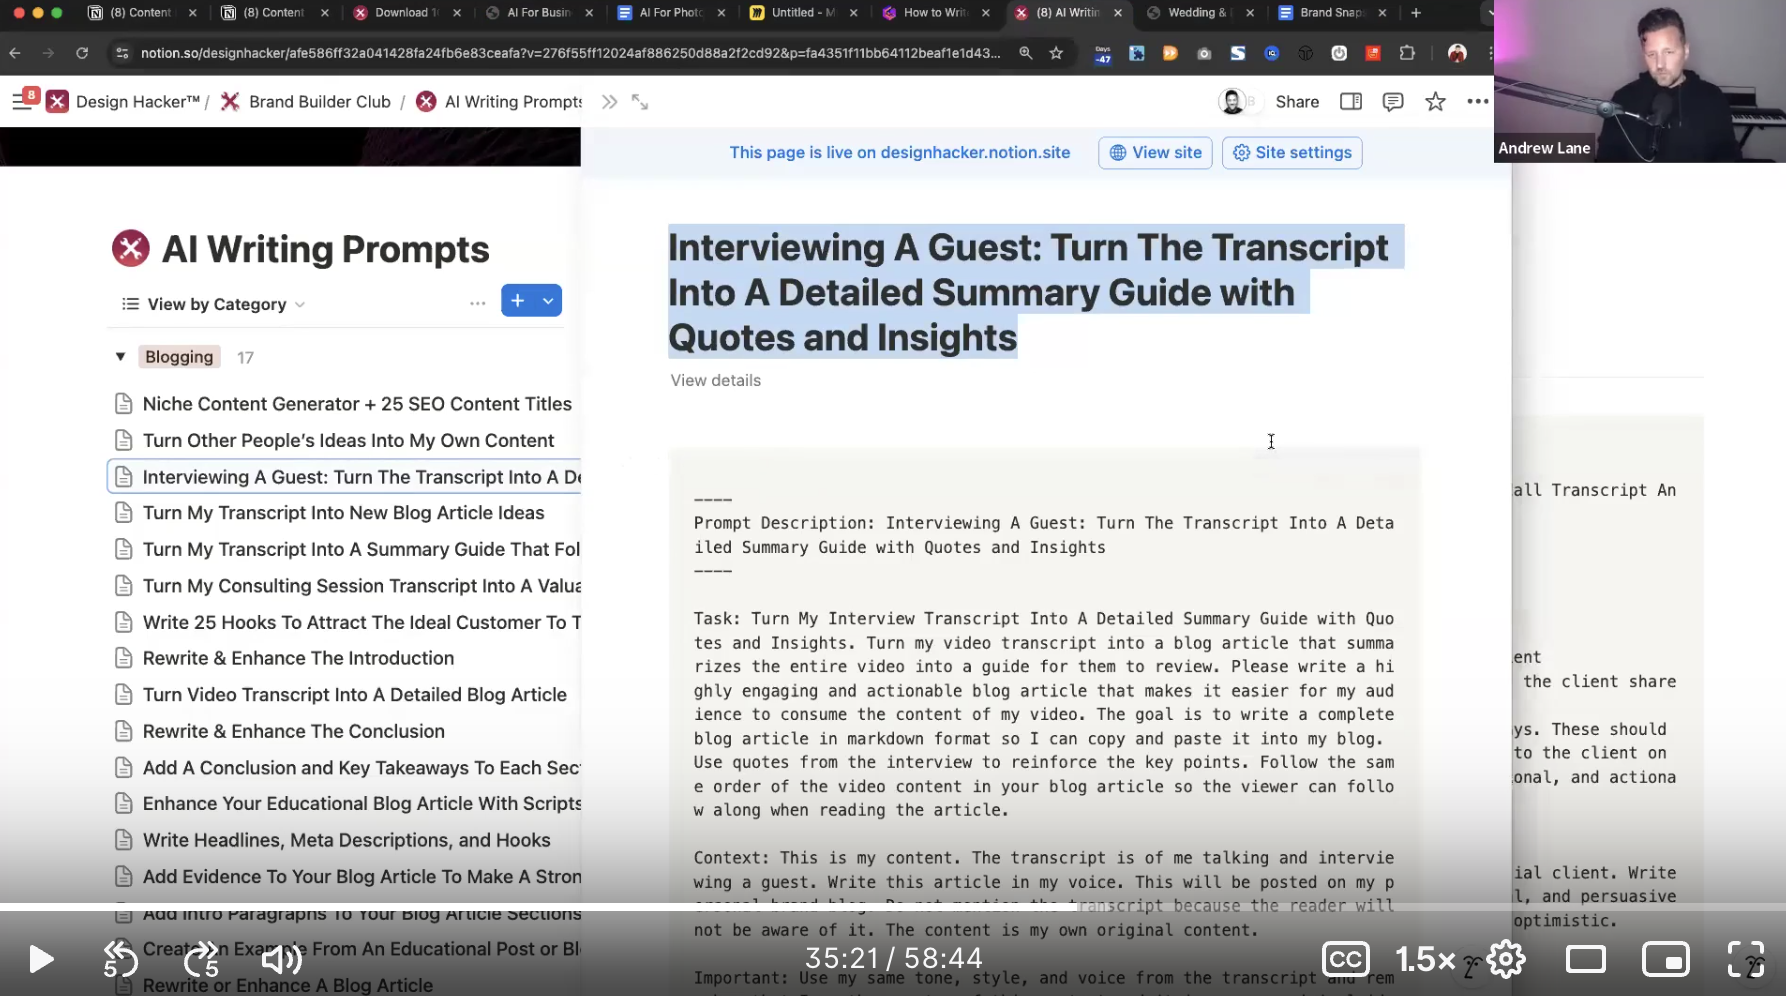1786x996 pixels.
Task: Toggle closed captions on video
Action: tap(1345, 959)
